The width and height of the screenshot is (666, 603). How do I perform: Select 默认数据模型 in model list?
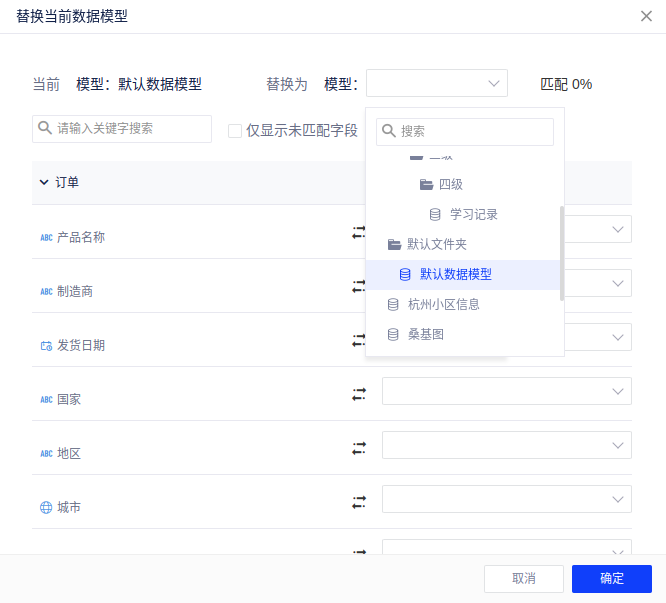click(x=455, y=274)
